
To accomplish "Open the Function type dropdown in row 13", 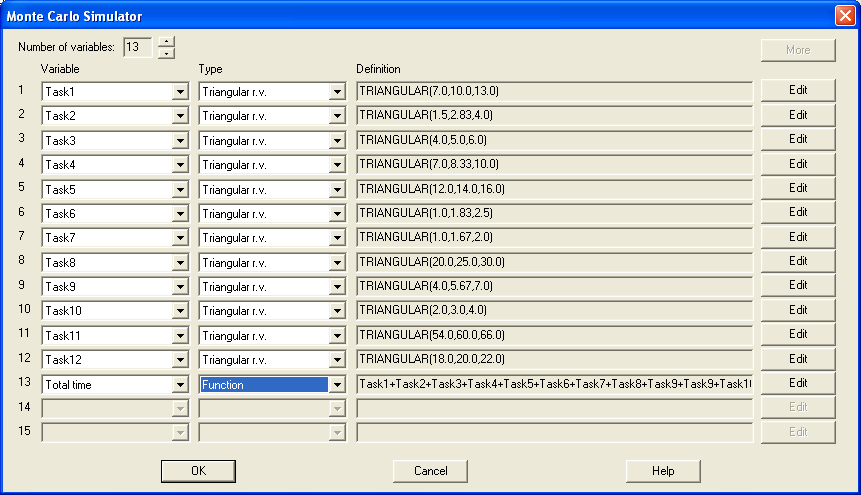I will [336, 384].
